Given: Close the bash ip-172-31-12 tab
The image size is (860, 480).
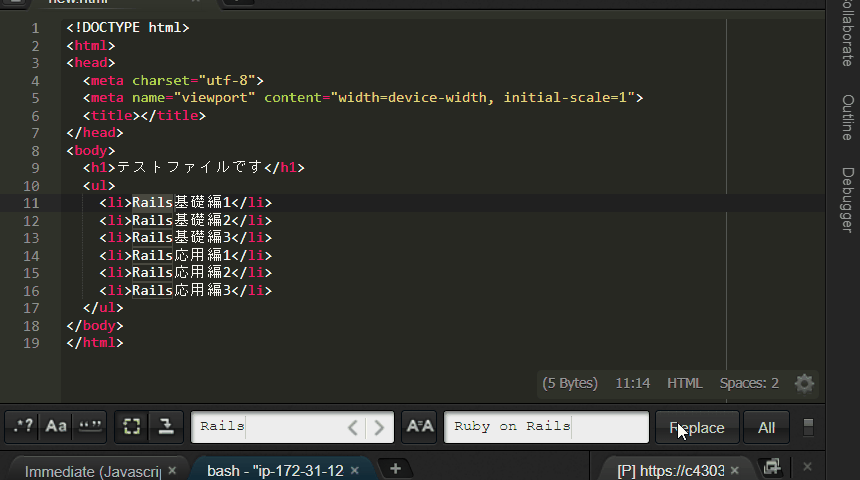Looking at the screenshot, I should coord(354,471).
